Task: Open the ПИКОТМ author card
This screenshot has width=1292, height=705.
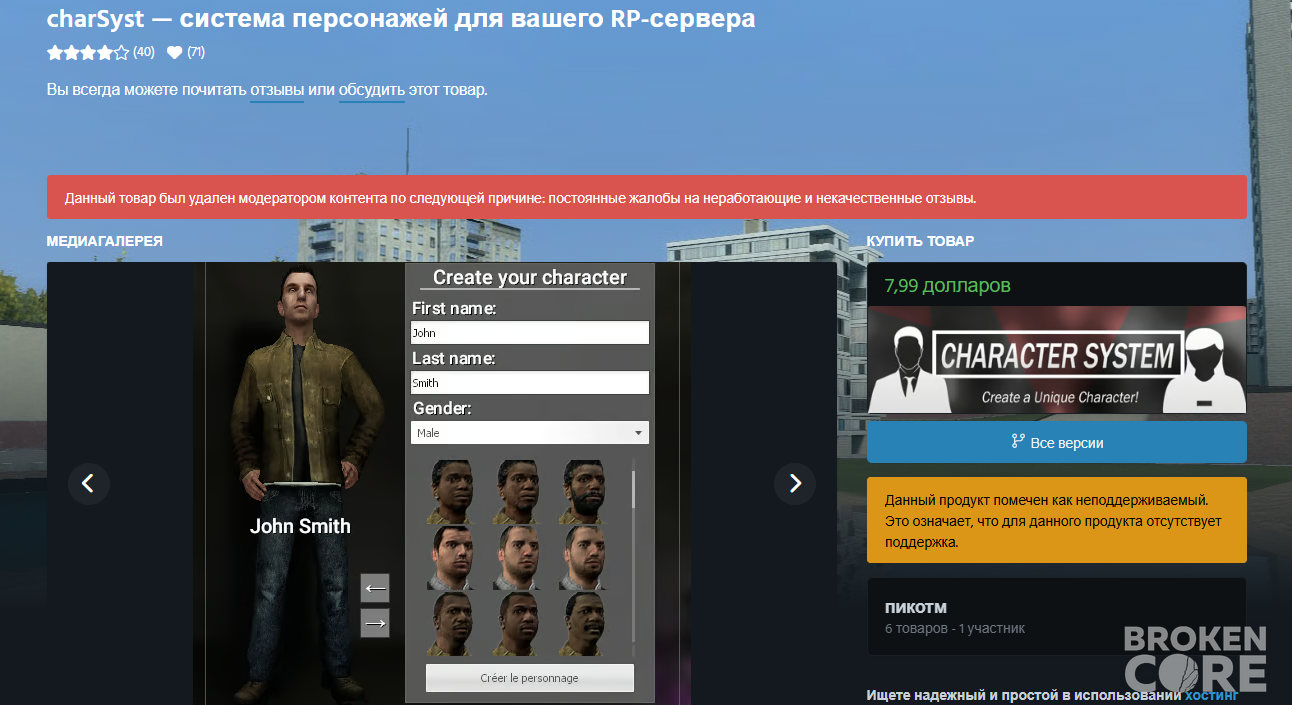Action: point(1057,617)
